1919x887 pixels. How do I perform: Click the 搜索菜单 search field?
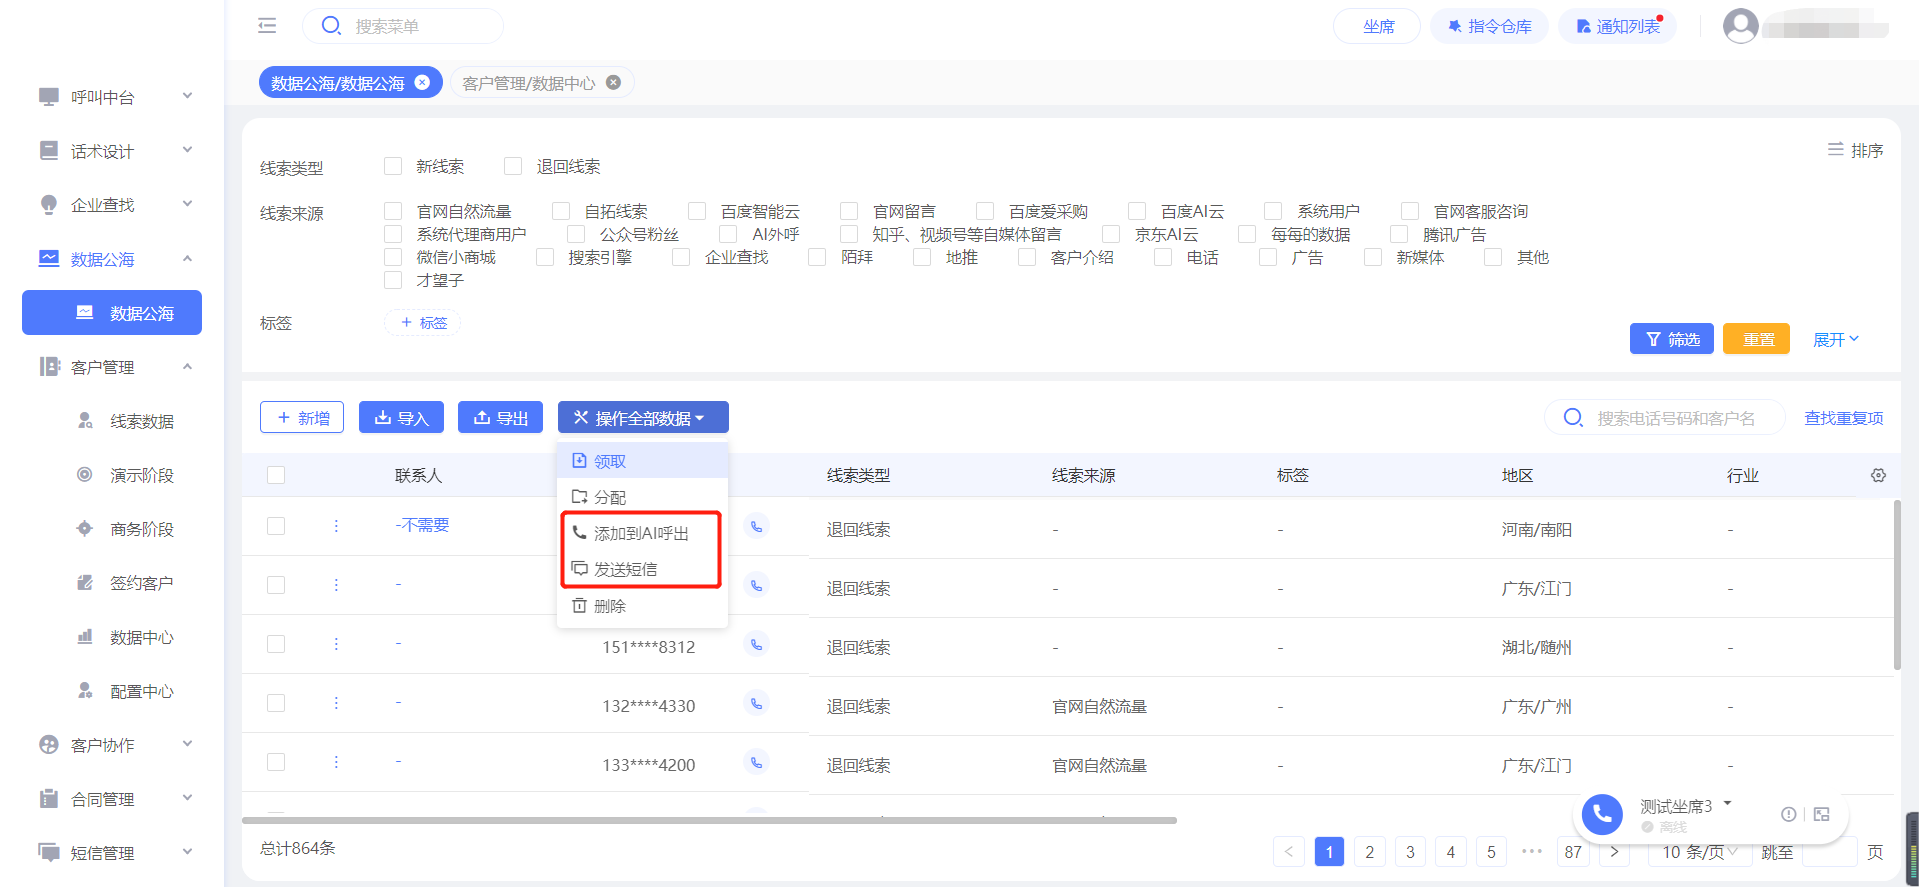(403, 26)
